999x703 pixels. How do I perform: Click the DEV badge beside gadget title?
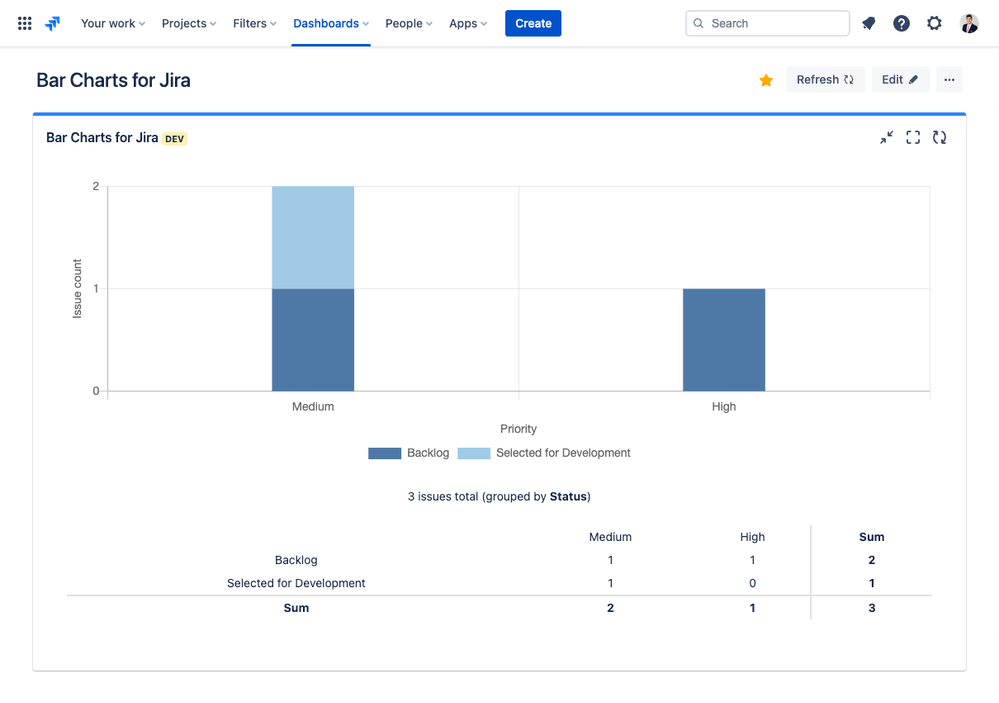(175, 139)
